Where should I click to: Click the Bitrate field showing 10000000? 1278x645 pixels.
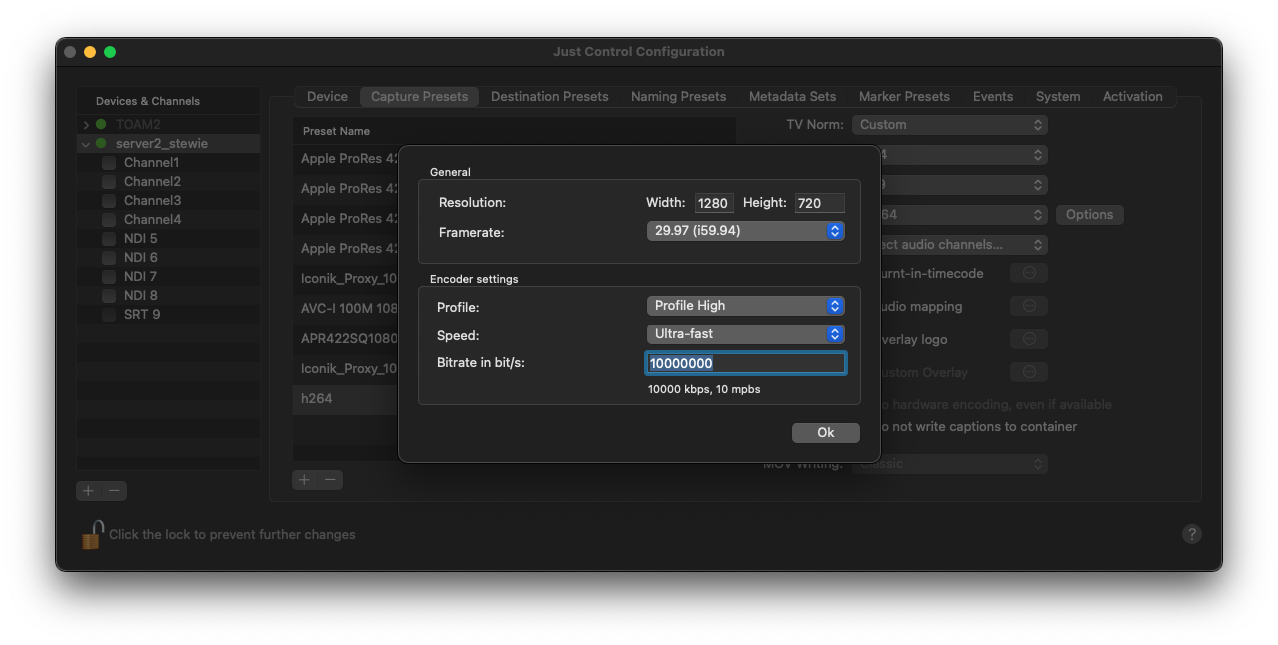(x=746, y=363)
